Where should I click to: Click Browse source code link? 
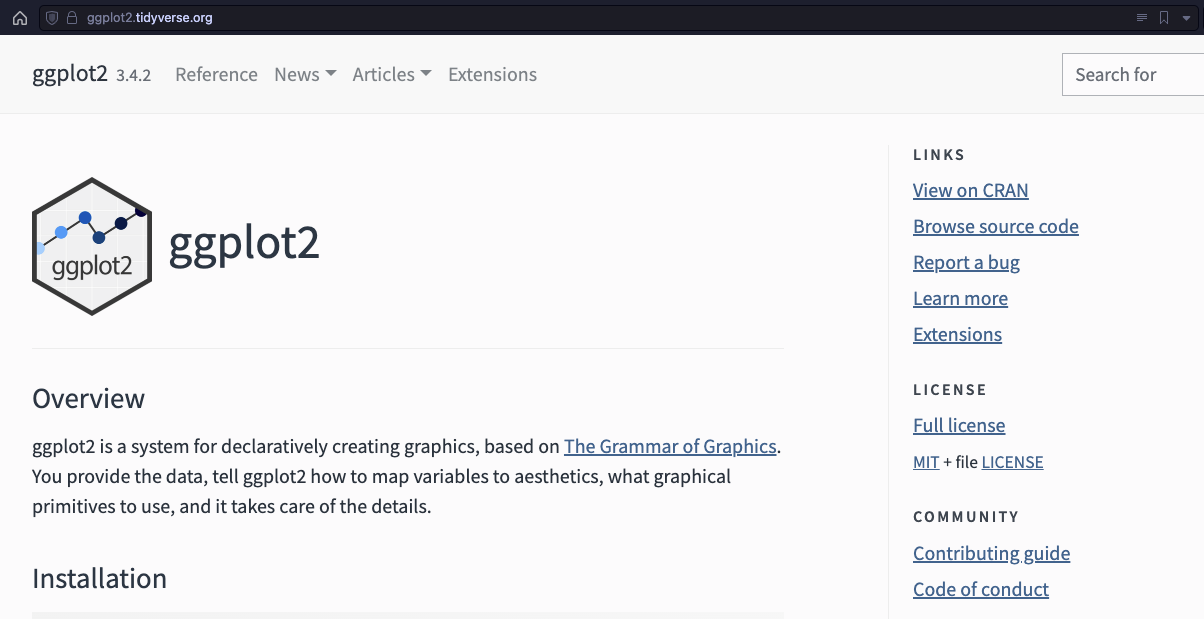995,227
